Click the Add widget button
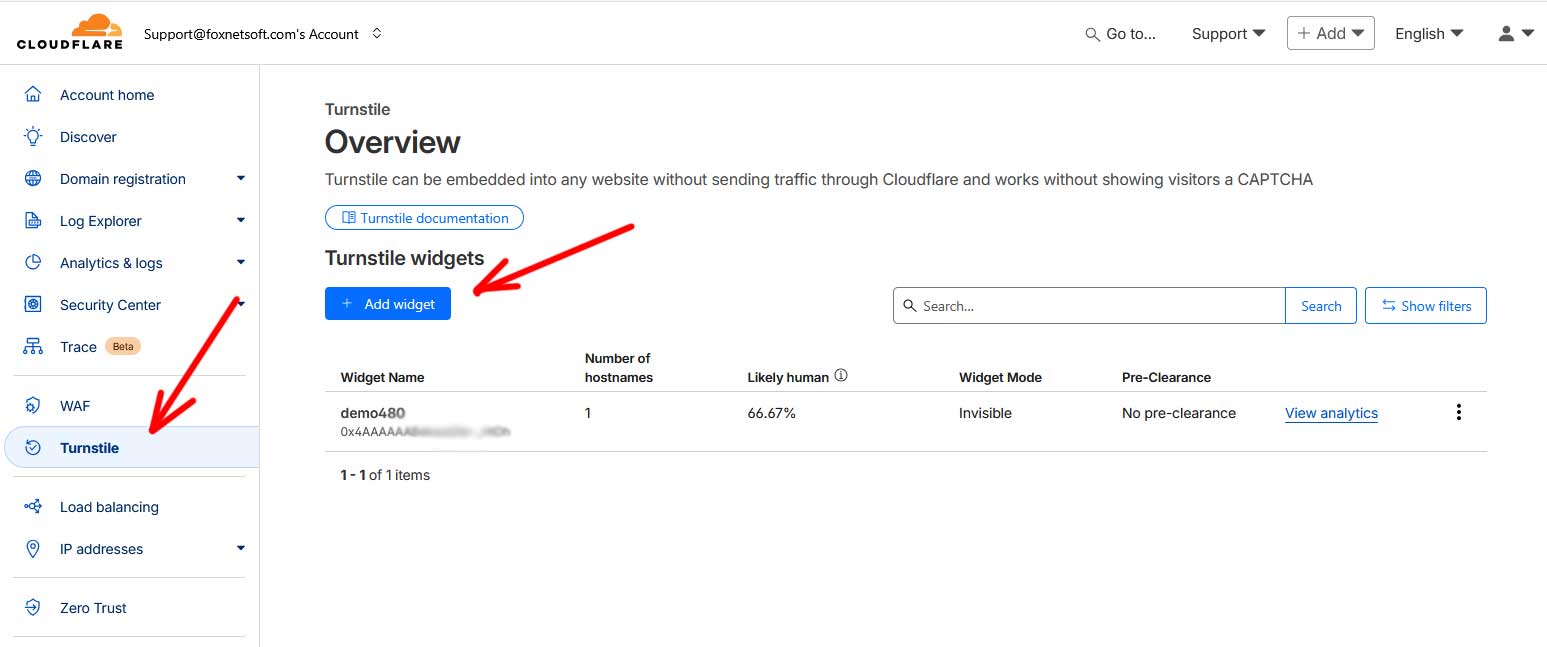This screenshot has width=1547, height=647. pos(388,304)
